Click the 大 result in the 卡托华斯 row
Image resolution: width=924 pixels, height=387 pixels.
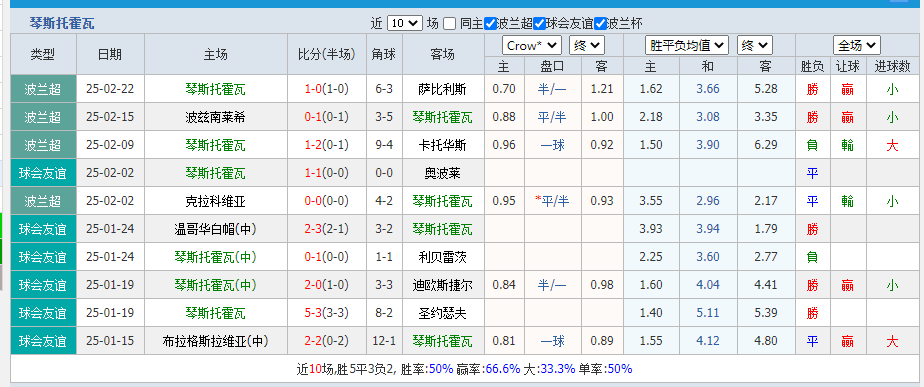892,145
